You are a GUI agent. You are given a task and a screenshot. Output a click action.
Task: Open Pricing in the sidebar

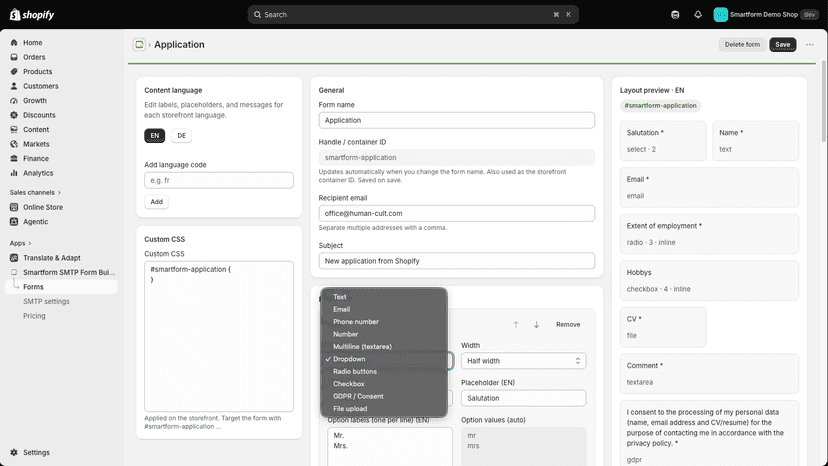34,316
